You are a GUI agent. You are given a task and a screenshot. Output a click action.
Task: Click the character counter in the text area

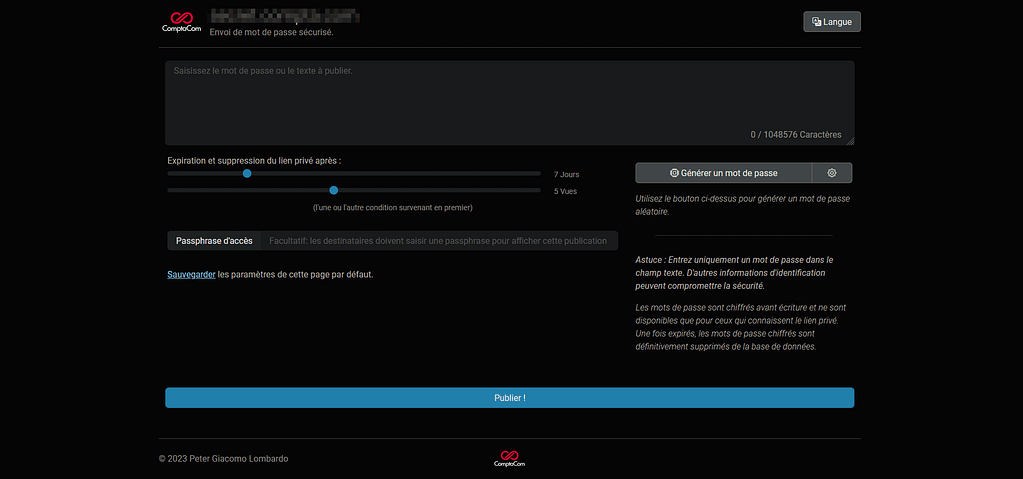[796, 134]
